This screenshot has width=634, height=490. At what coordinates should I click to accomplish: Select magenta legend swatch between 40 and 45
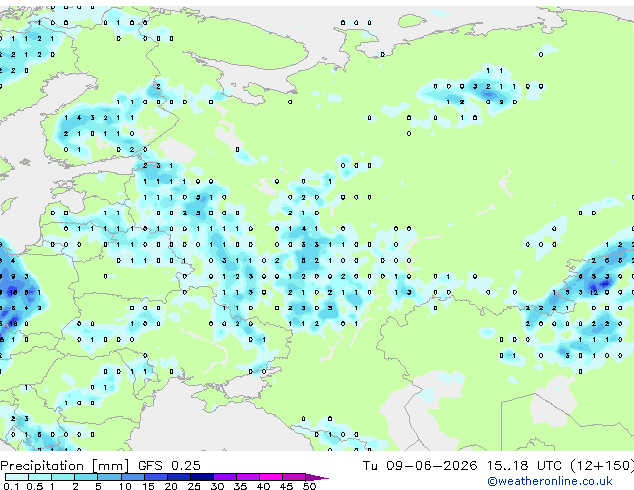pyautogui.click(x=271, y=477)
